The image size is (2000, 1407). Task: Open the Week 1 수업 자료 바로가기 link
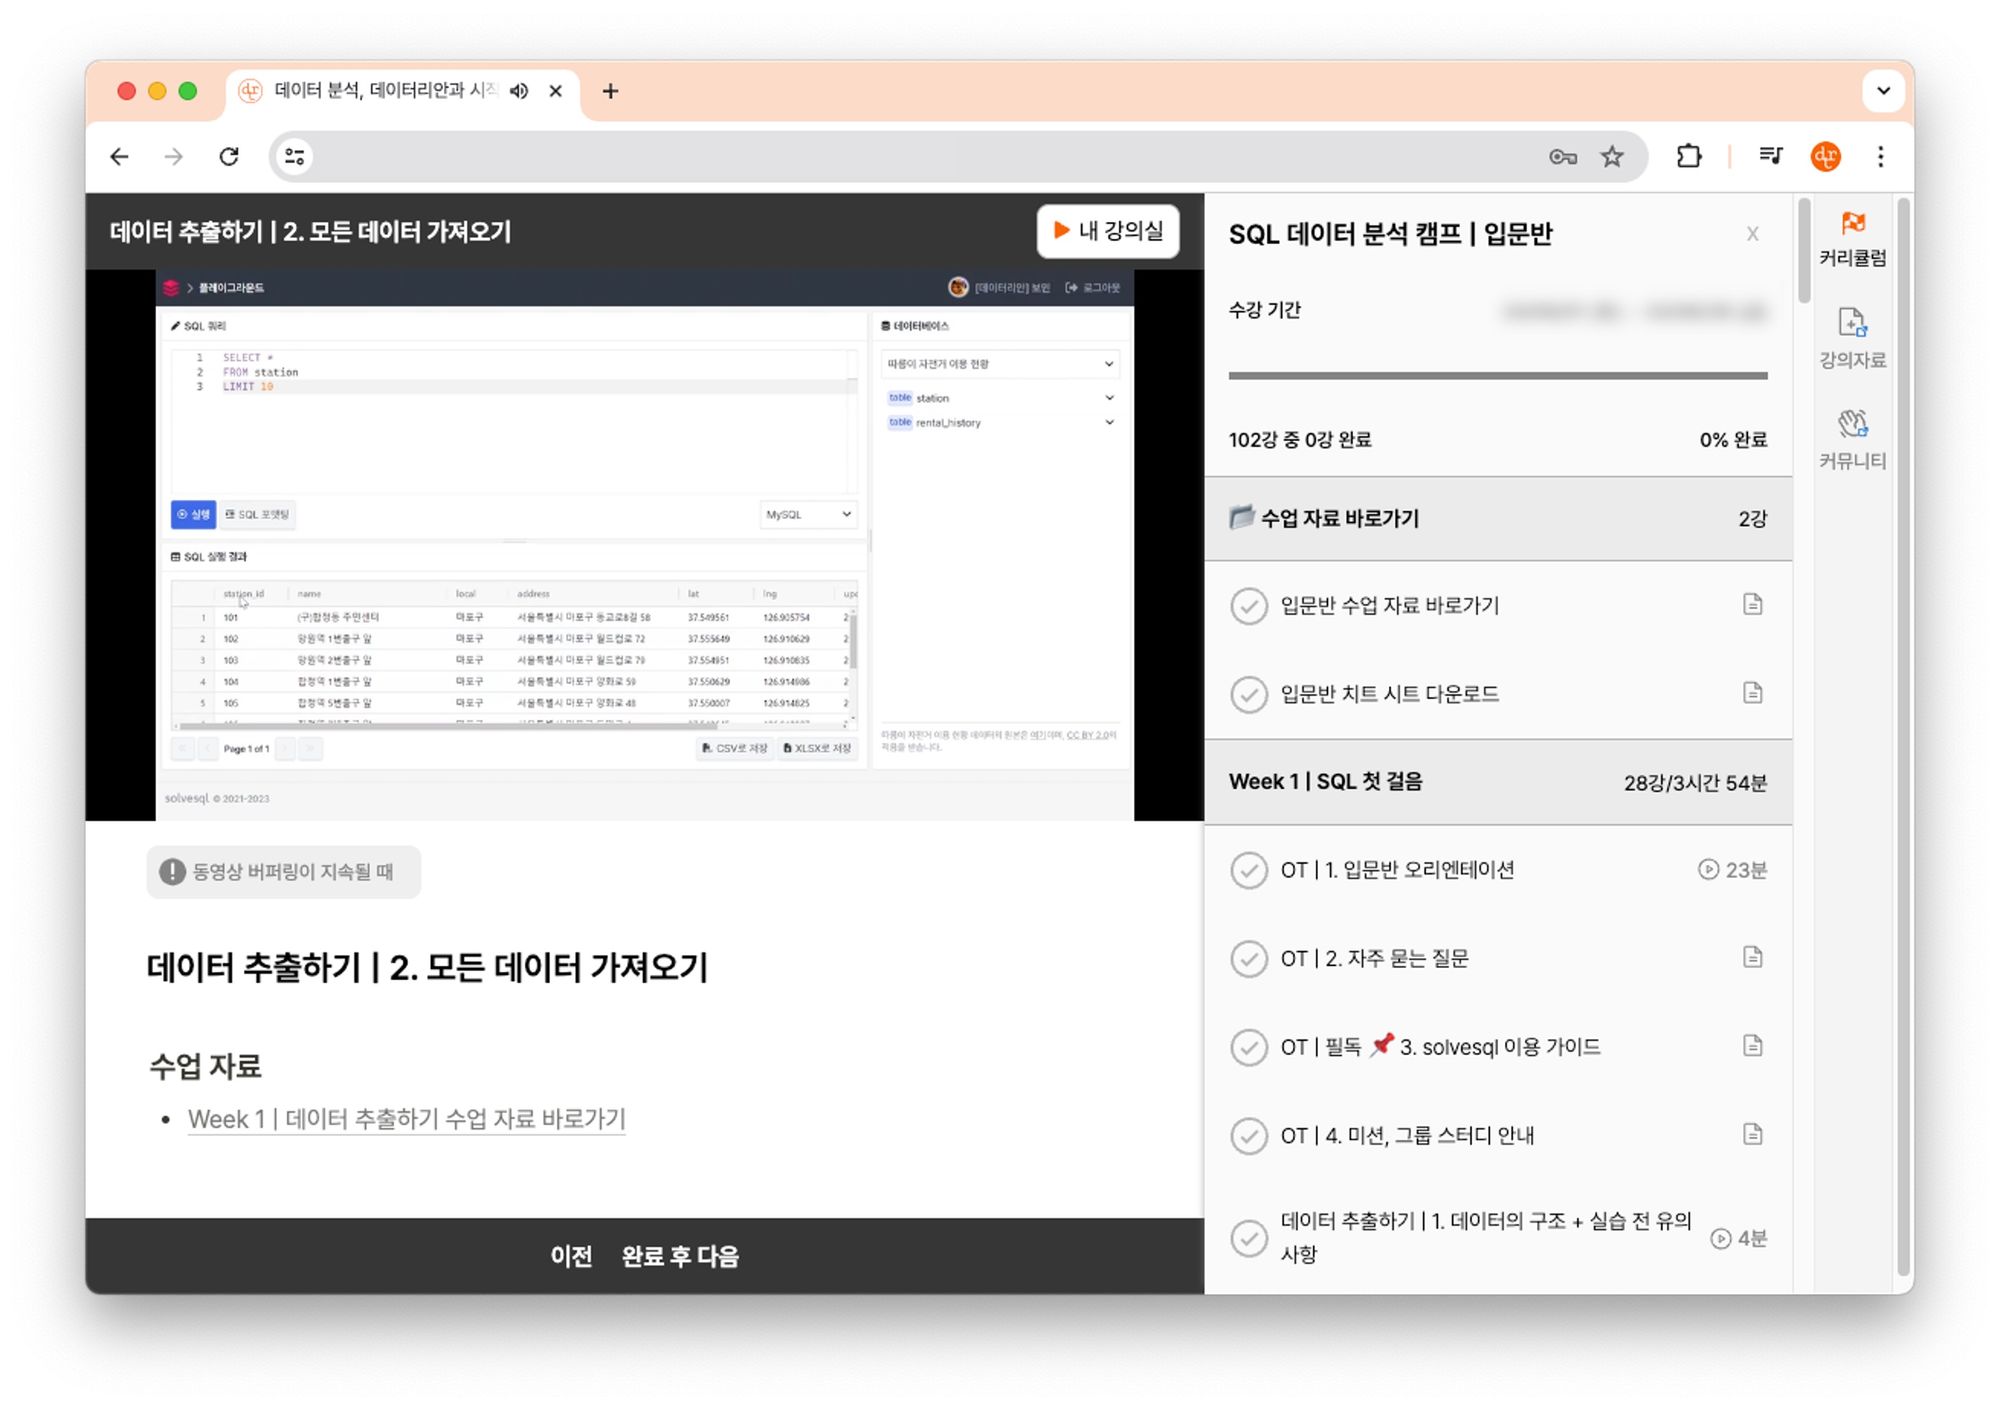tap(406, 1119)
